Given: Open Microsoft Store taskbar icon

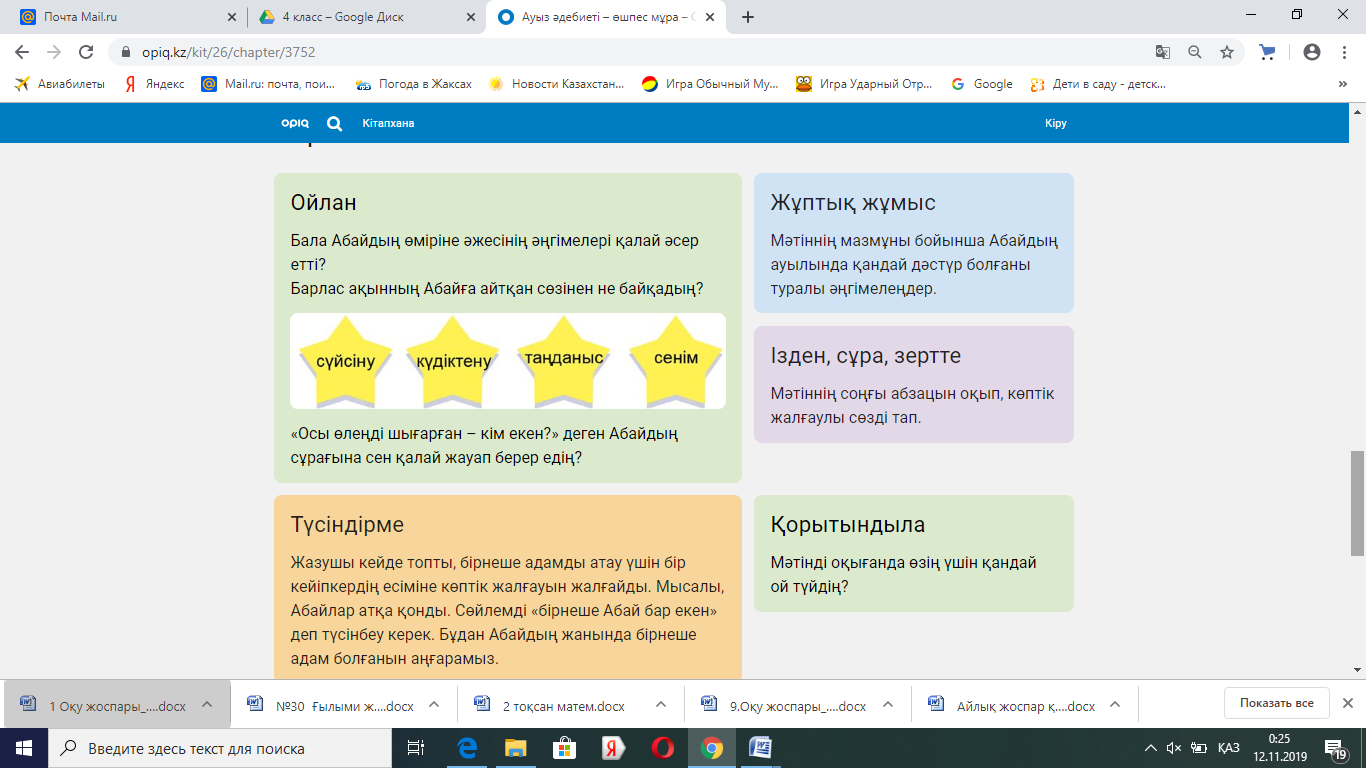Looking at the screenshot, I should click(564, 748).
